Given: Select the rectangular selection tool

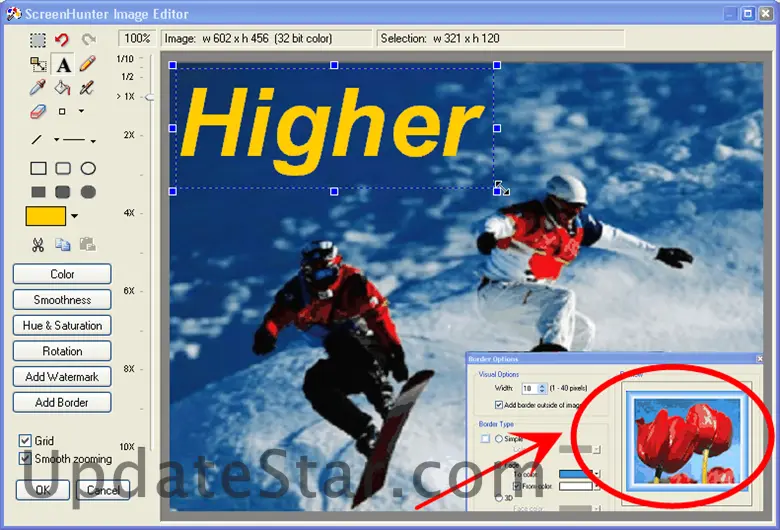Looking at the screenshot, I should (x=38, y=39).
